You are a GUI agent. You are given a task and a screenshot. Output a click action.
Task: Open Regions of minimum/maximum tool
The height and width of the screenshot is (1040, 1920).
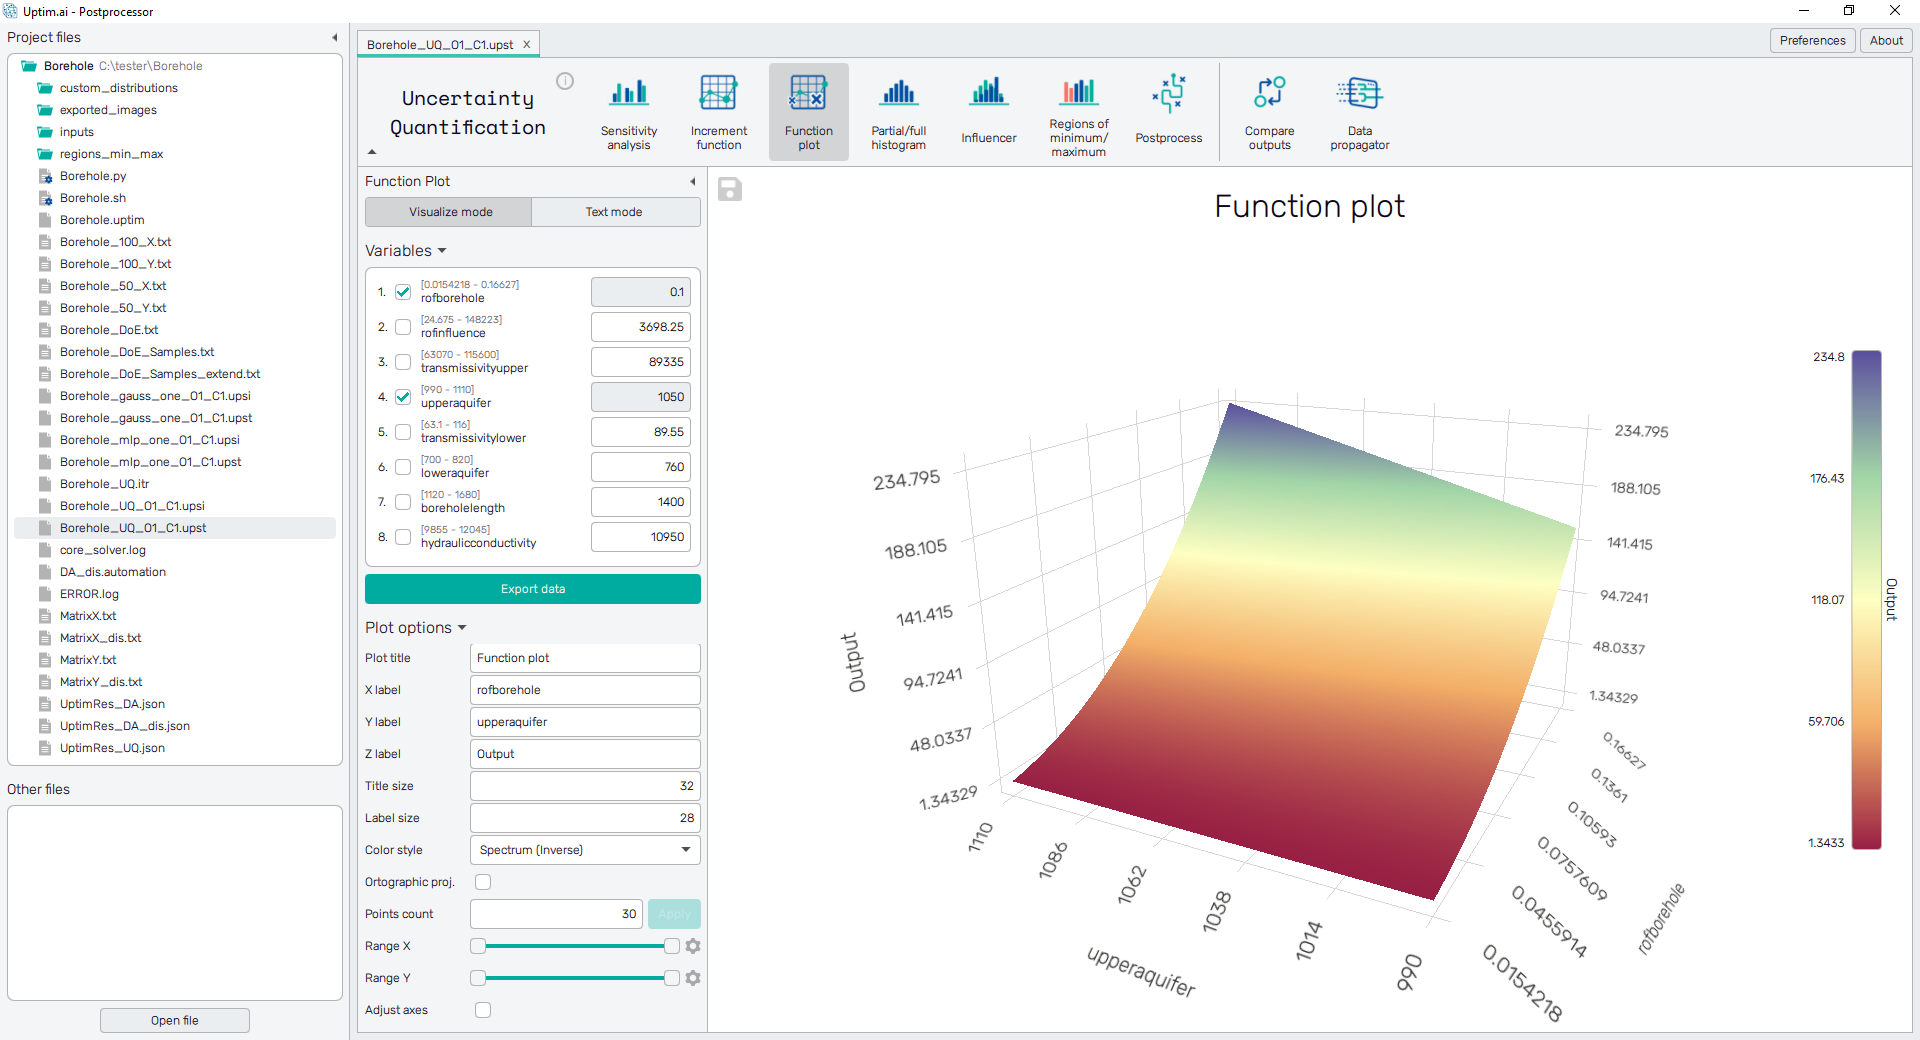[x=1078, y=113]
